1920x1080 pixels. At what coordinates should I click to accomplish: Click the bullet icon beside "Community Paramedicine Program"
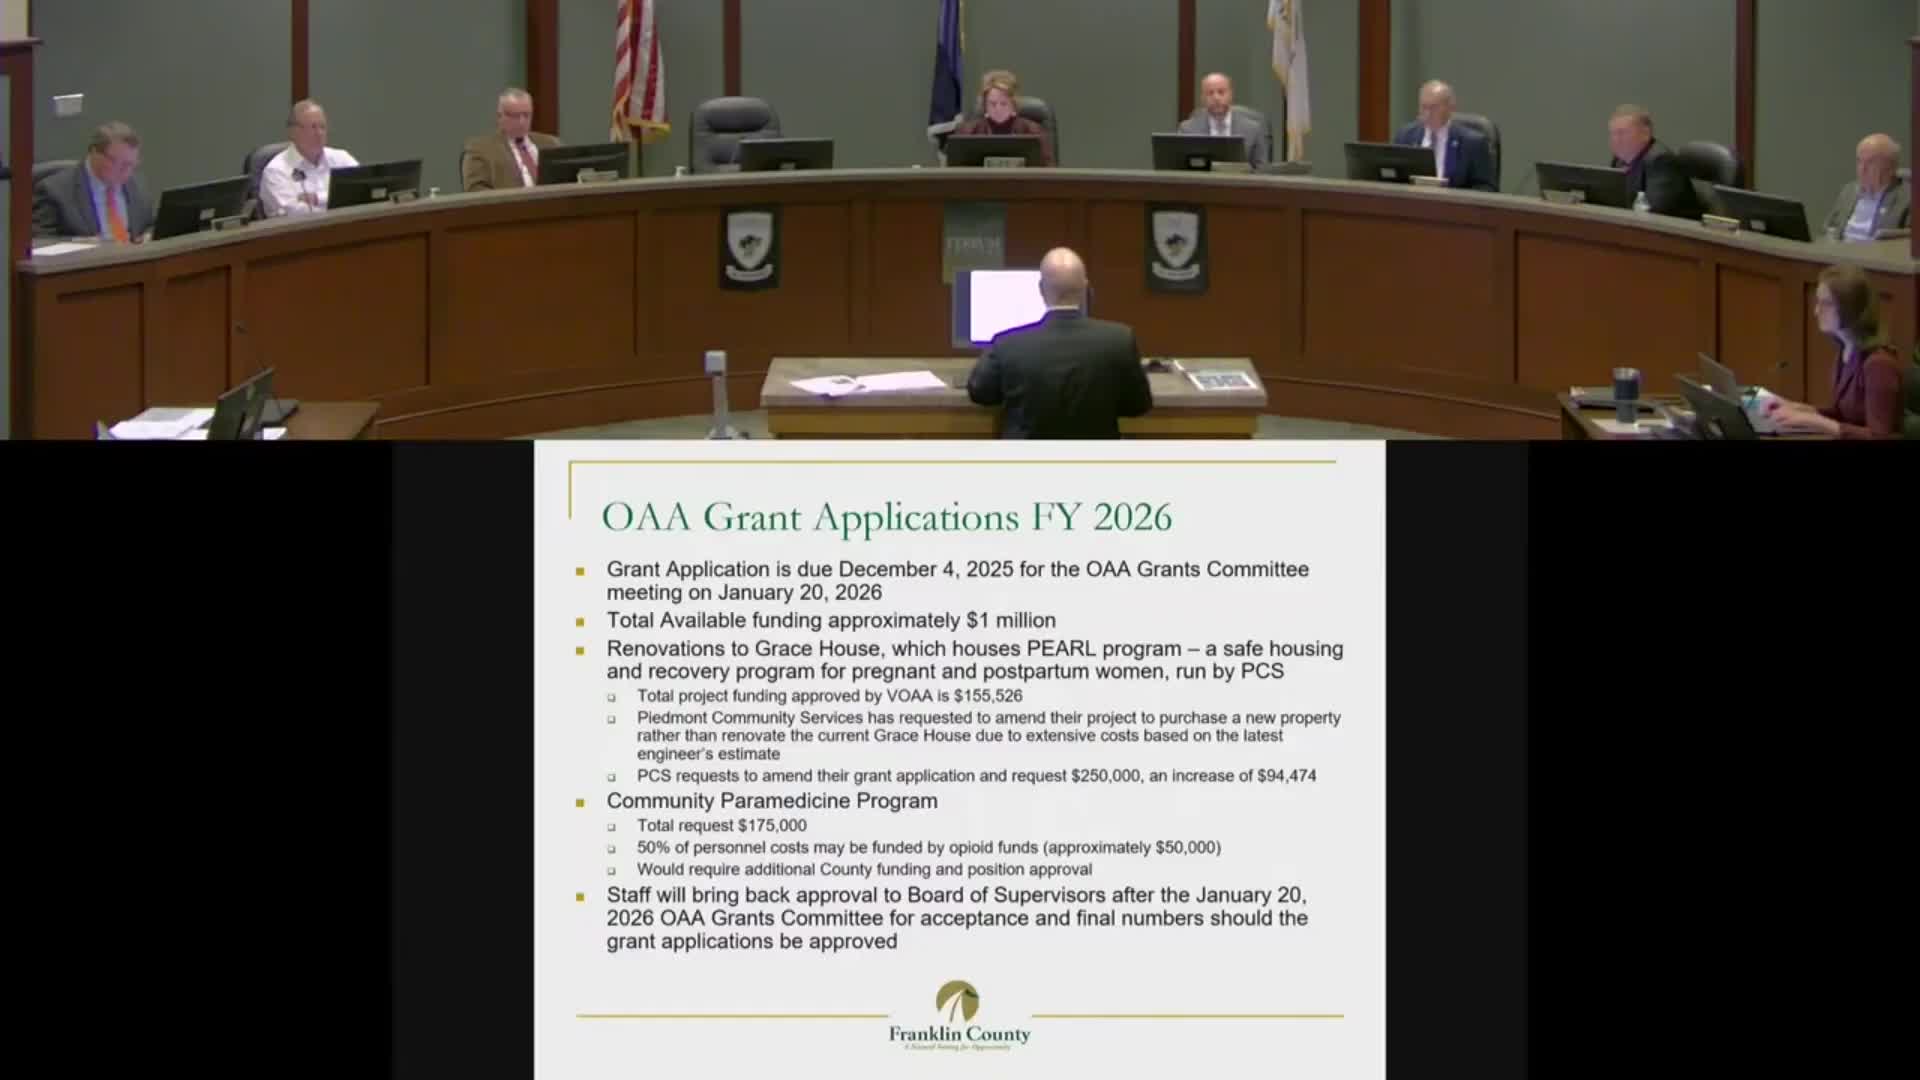581,800
